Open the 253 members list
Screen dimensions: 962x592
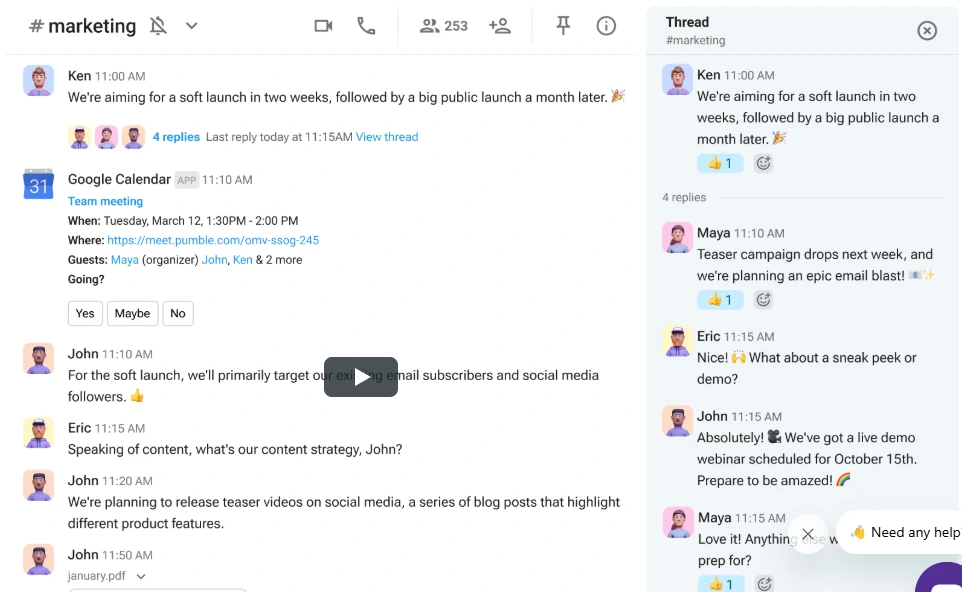point(444,26)
